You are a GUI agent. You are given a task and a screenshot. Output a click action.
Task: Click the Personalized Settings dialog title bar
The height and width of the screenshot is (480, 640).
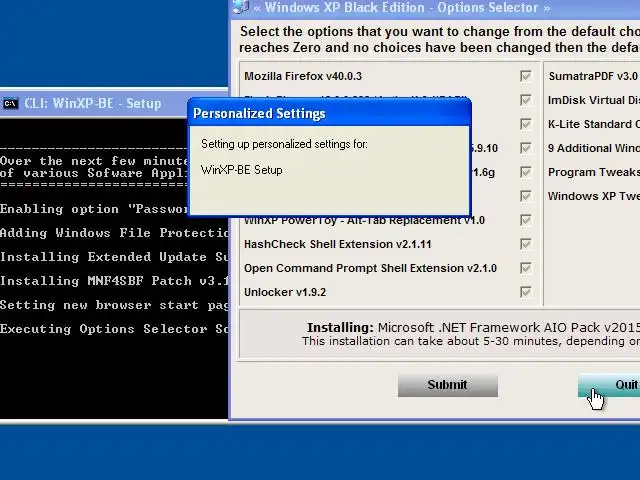(329, 113)
